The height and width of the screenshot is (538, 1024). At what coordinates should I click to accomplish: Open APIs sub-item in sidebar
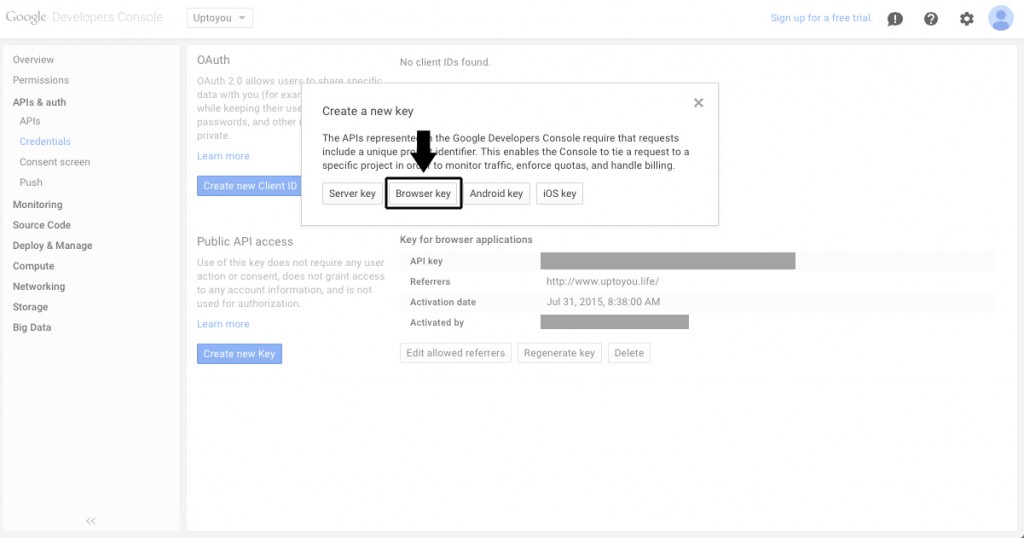click(x=30, y=121)
